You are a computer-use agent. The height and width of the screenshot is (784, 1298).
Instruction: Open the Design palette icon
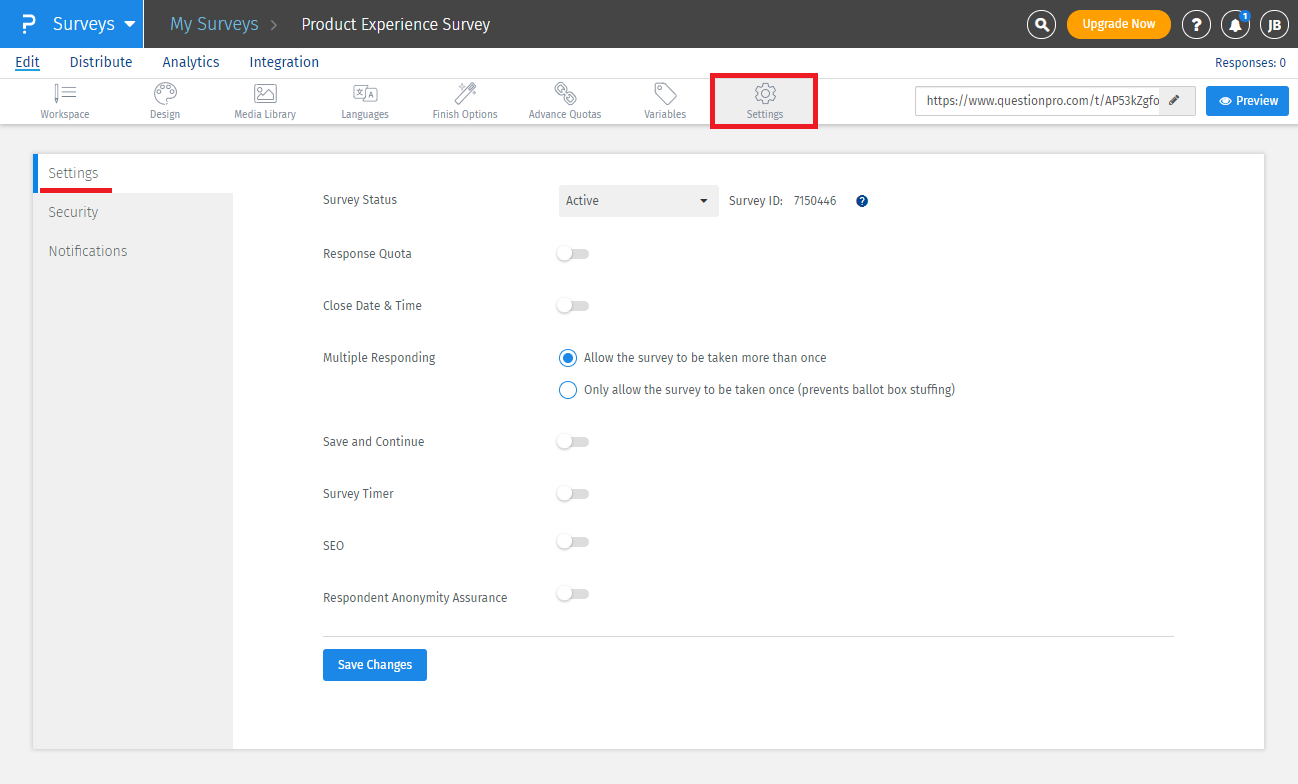pyautogui.click(x=165, y=94)
